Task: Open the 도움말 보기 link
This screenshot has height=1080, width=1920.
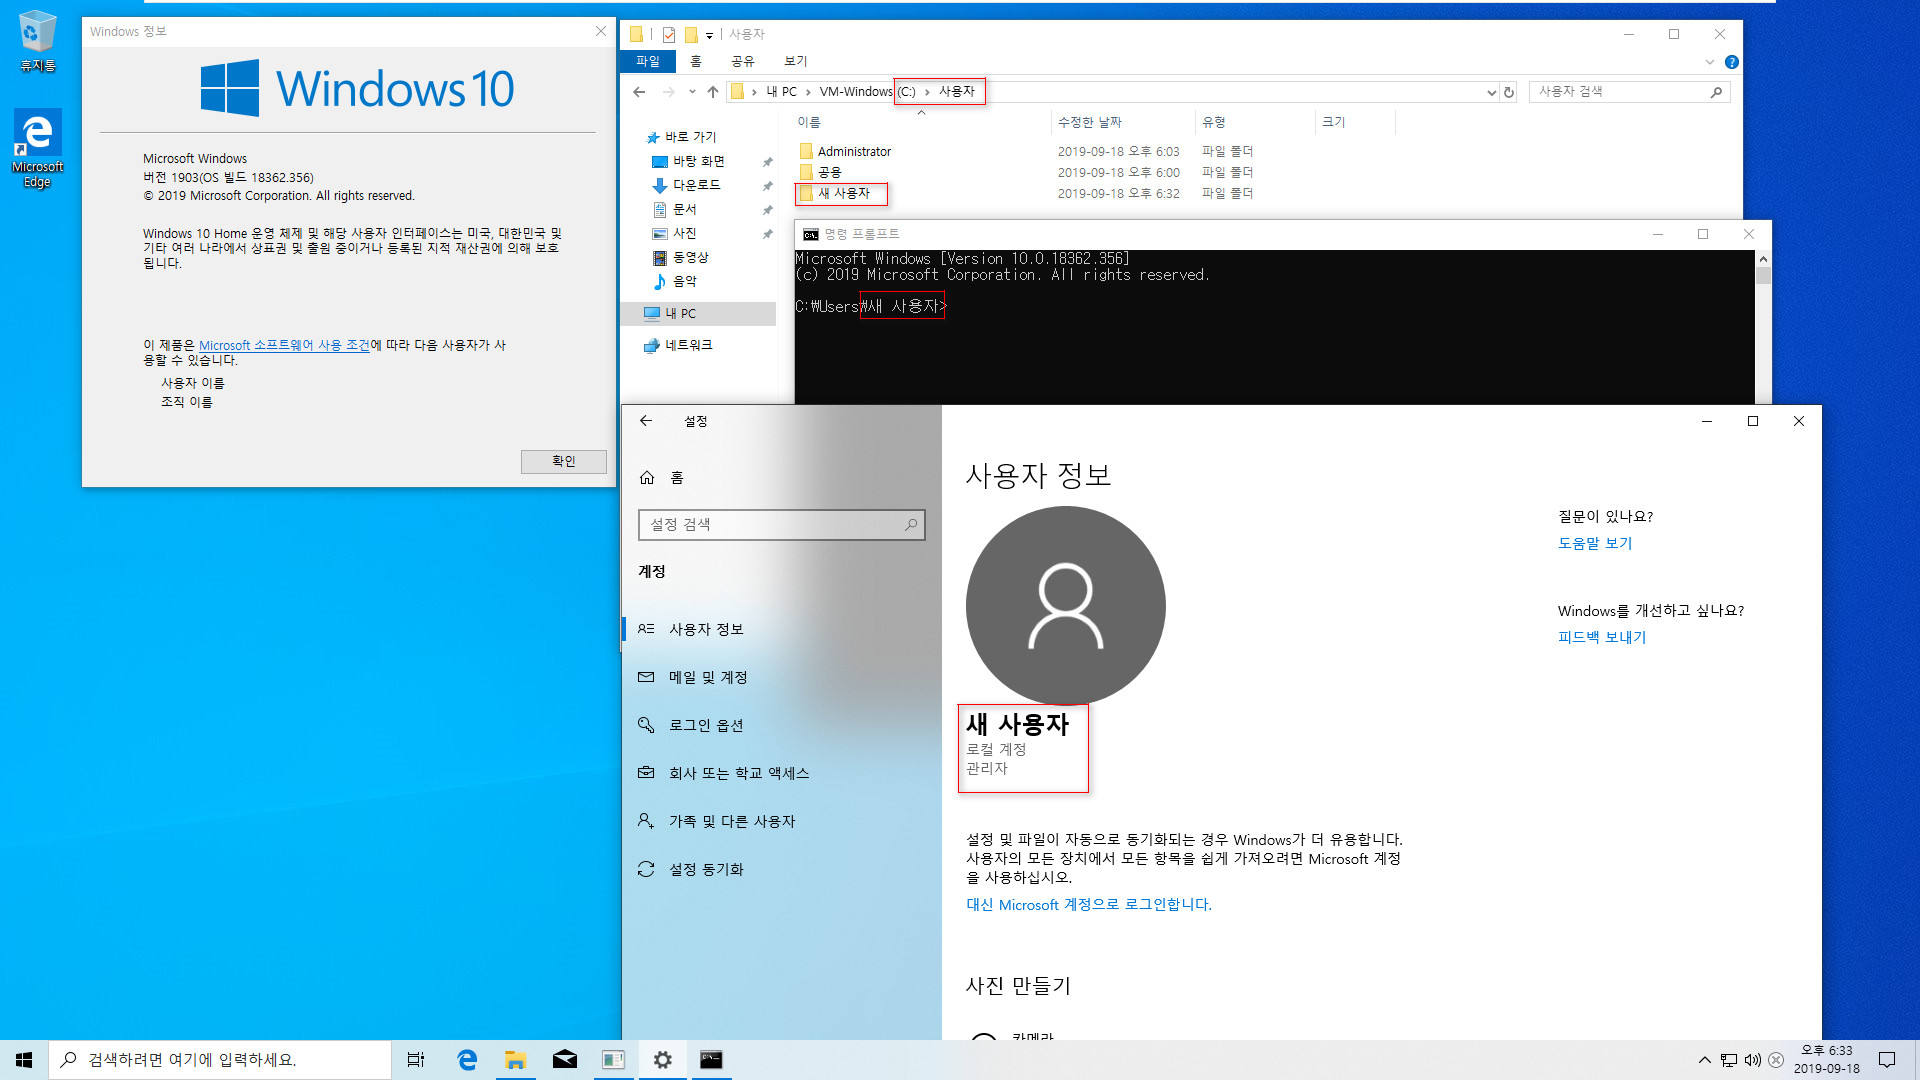Action: 1594,543
